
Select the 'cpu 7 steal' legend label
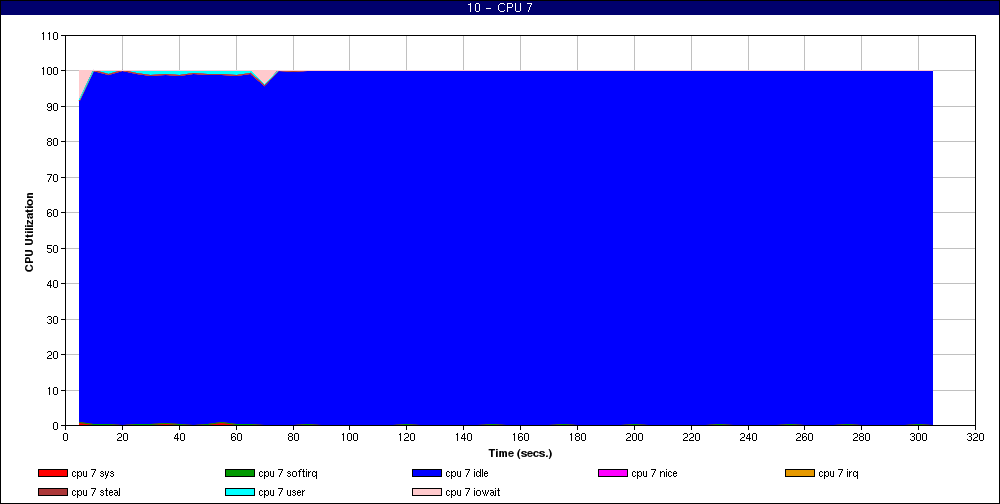coord(96,493)
